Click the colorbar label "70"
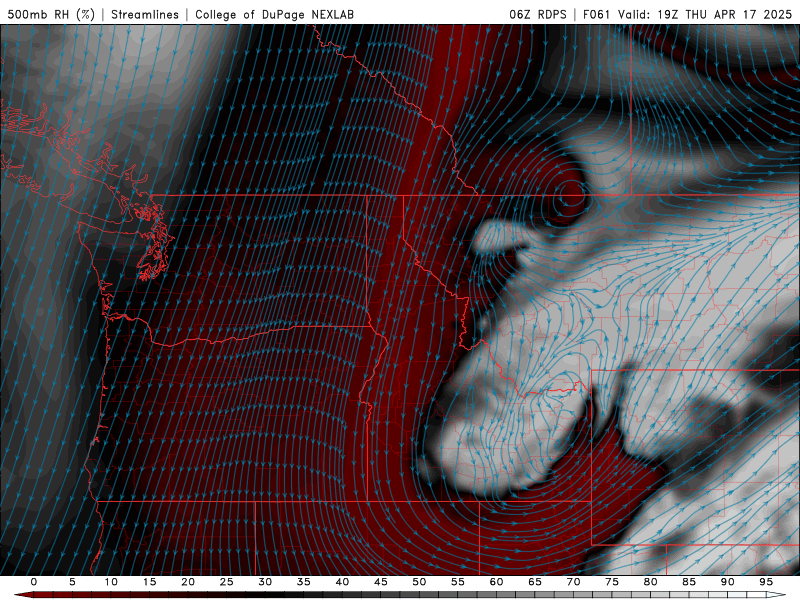 coord(573,582)
